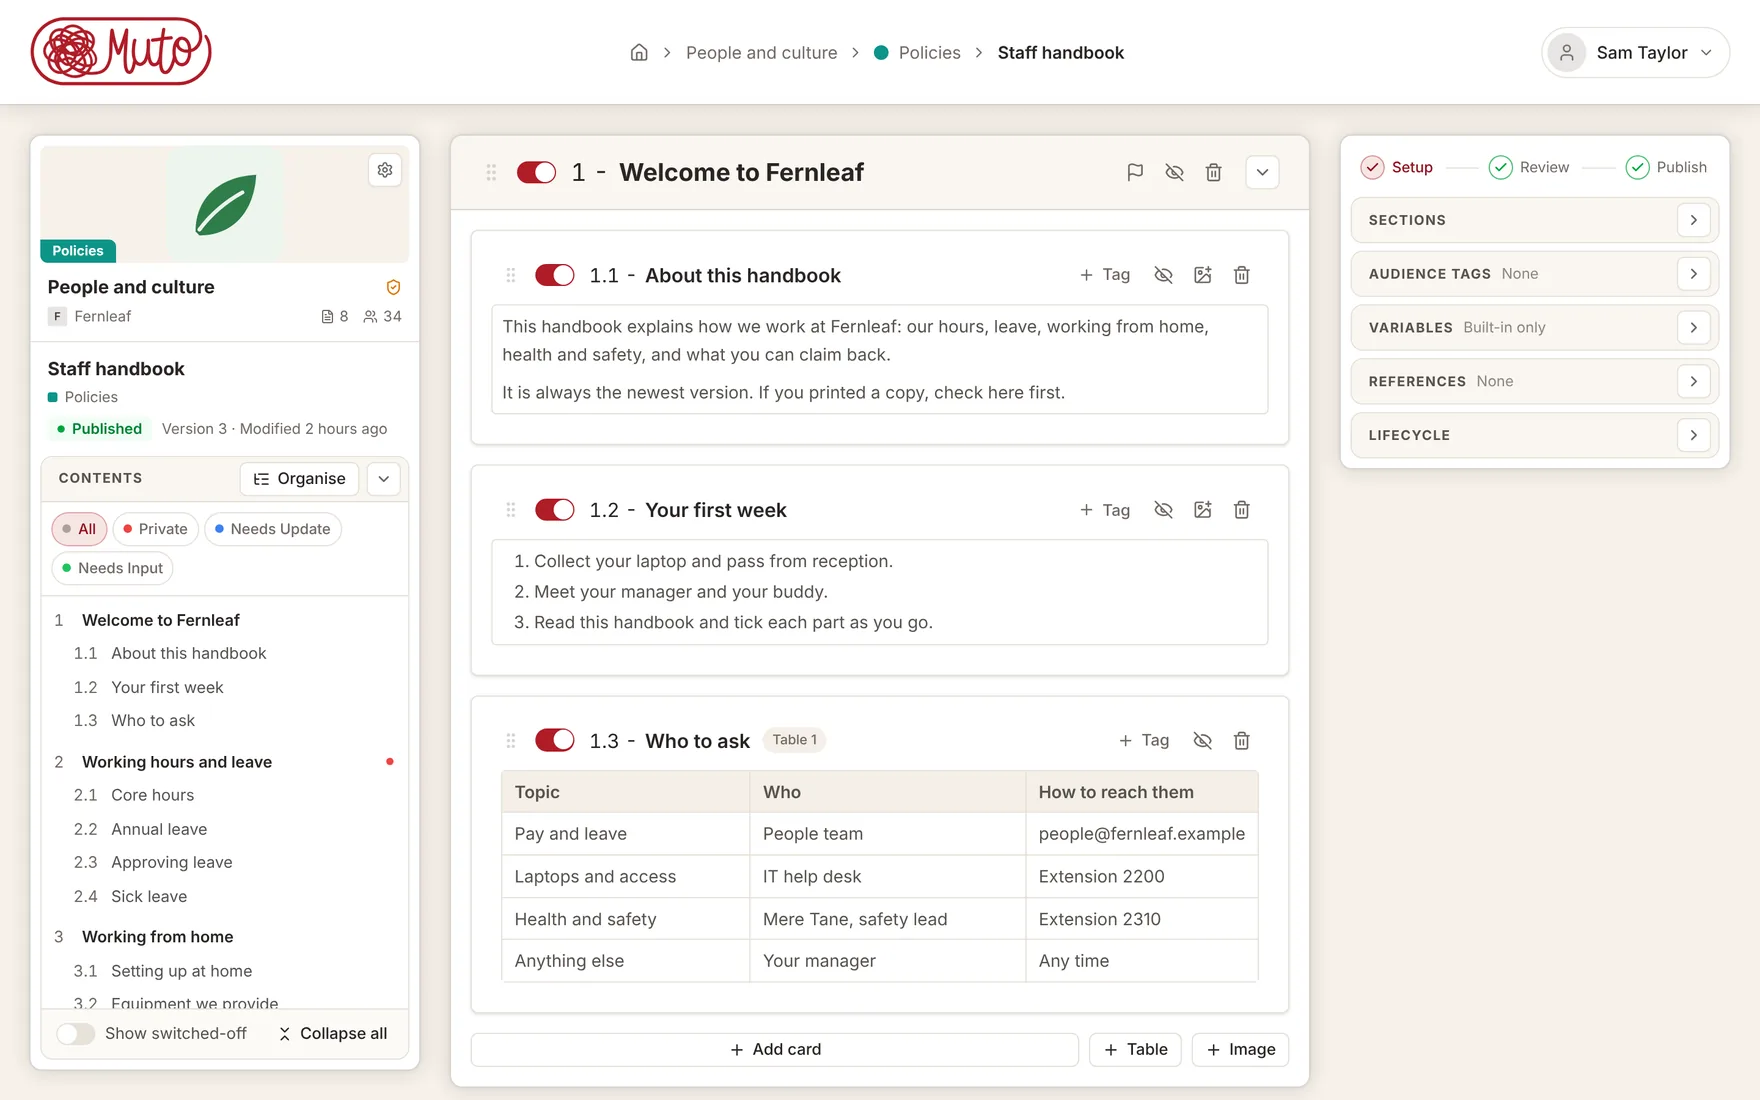Hide the Your first week card
This screenshot has height=1100, width=1760.
[x=1163, y=510]
